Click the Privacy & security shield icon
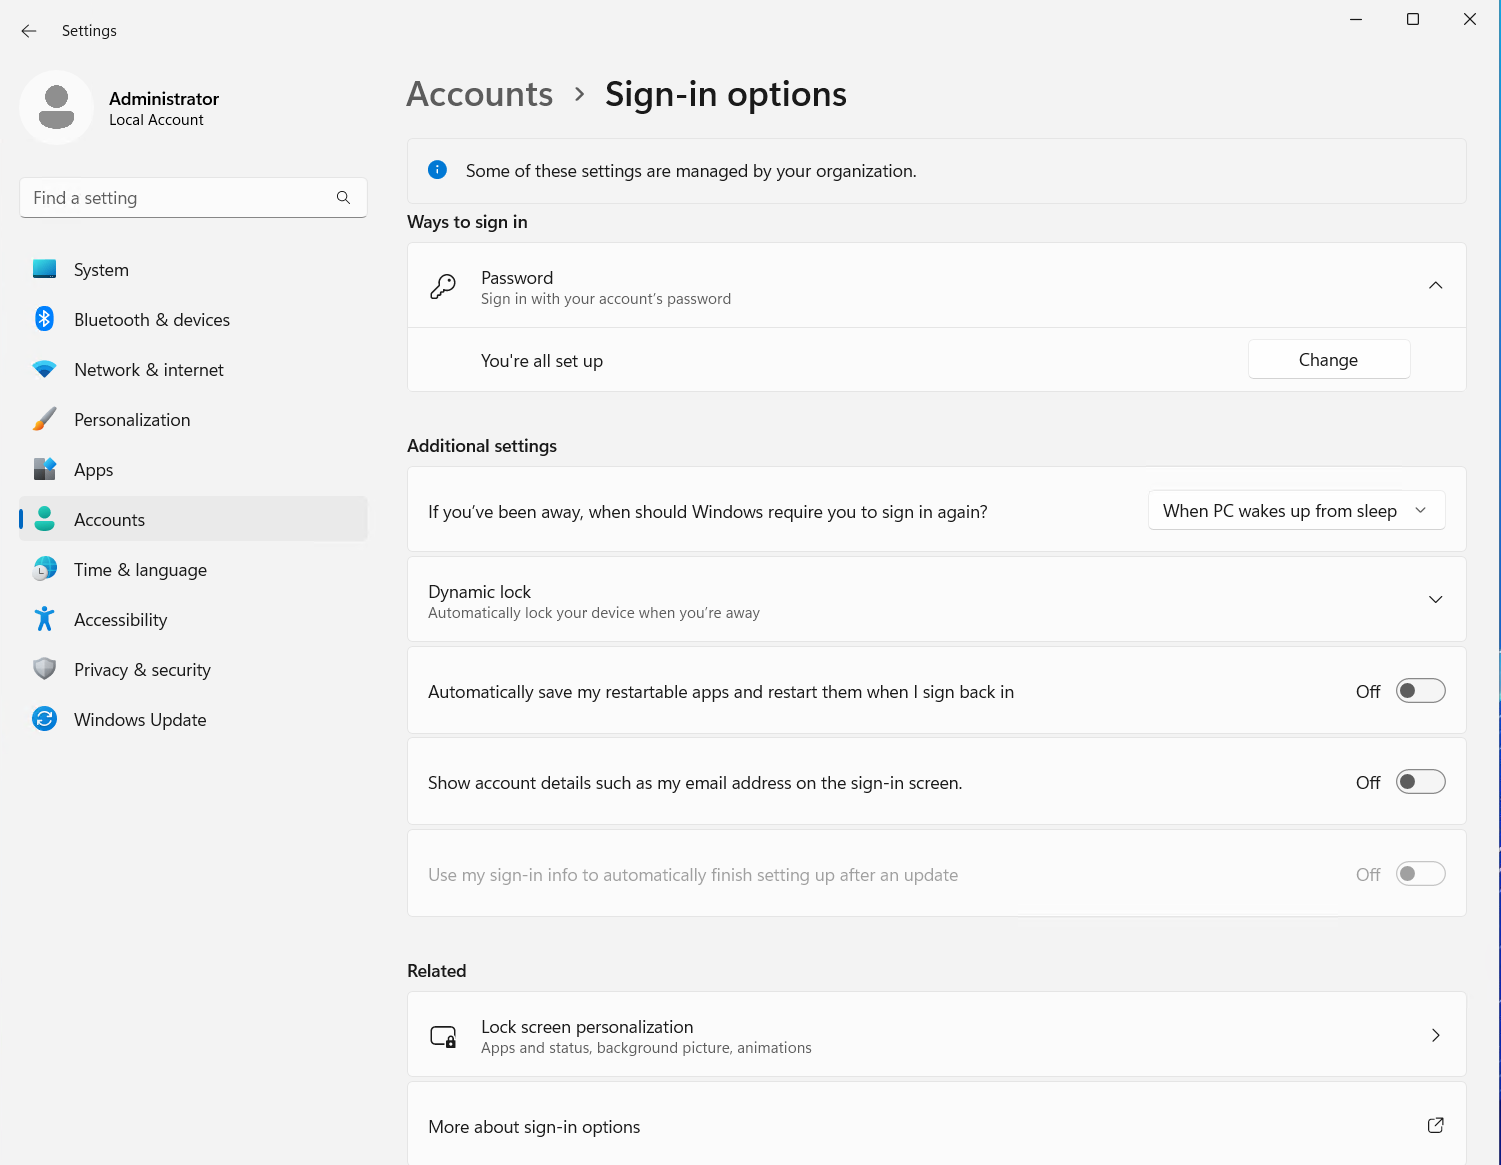This screenshot has width=1501, height=1165. [44, 669]
